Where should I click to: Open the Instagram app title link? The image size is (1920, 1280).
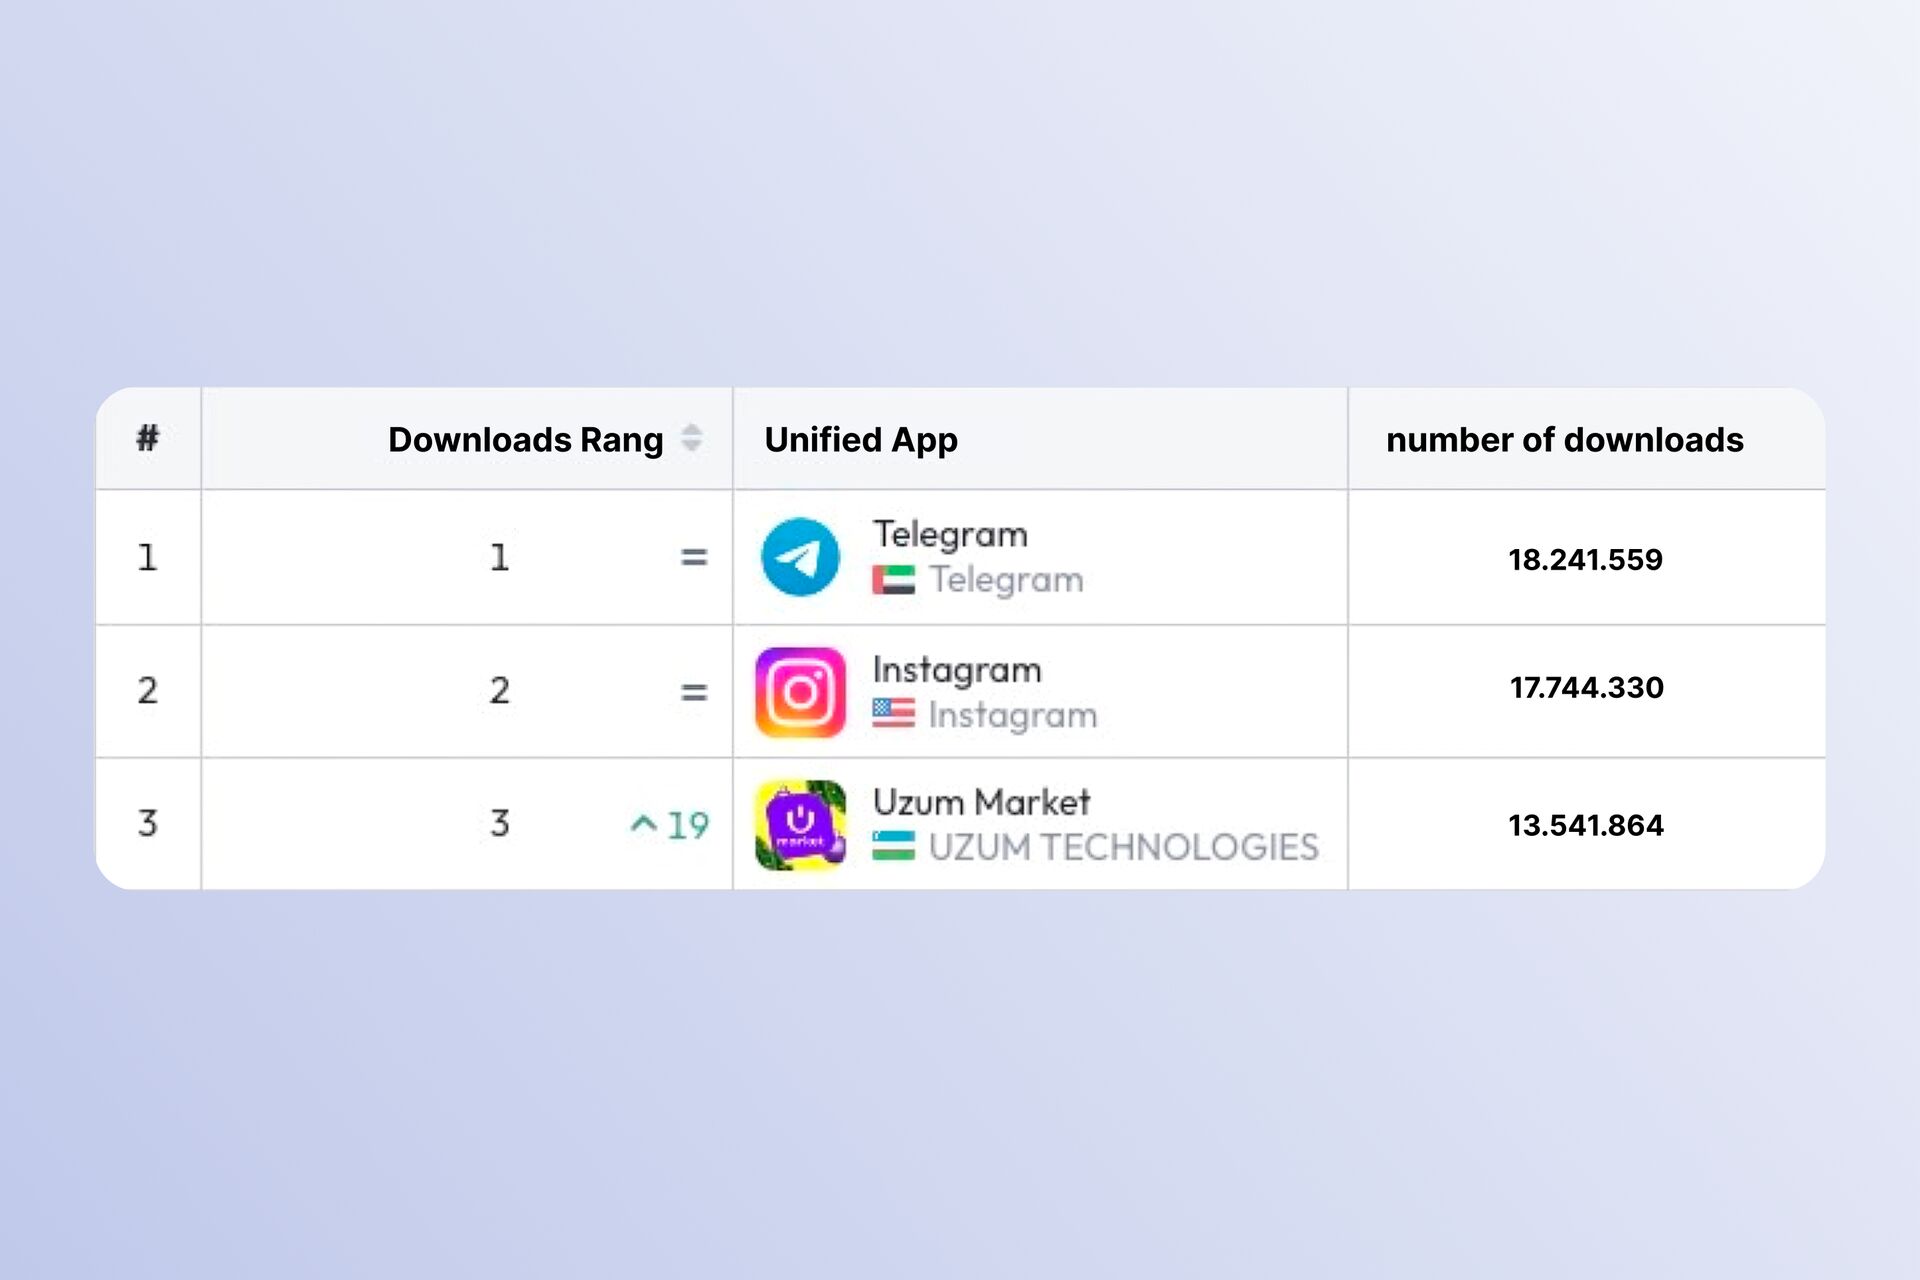click(957, 670)
